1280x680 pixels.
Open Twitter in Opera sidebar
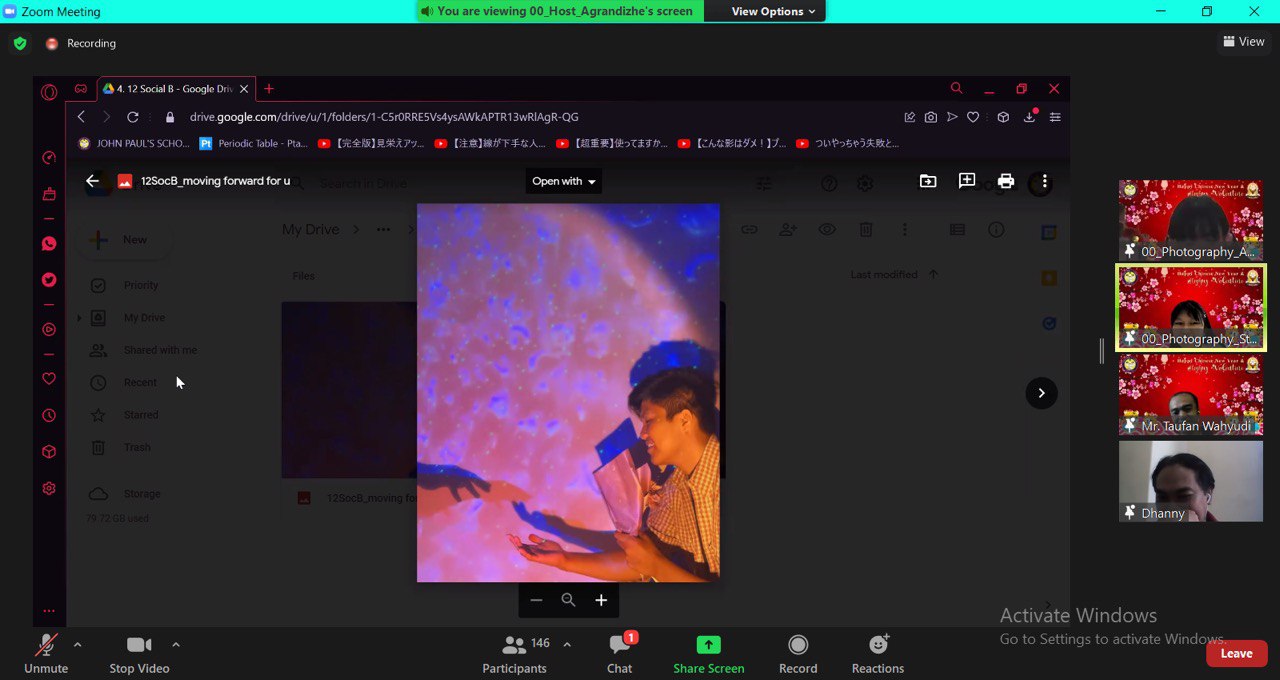(x=49, y=280)
